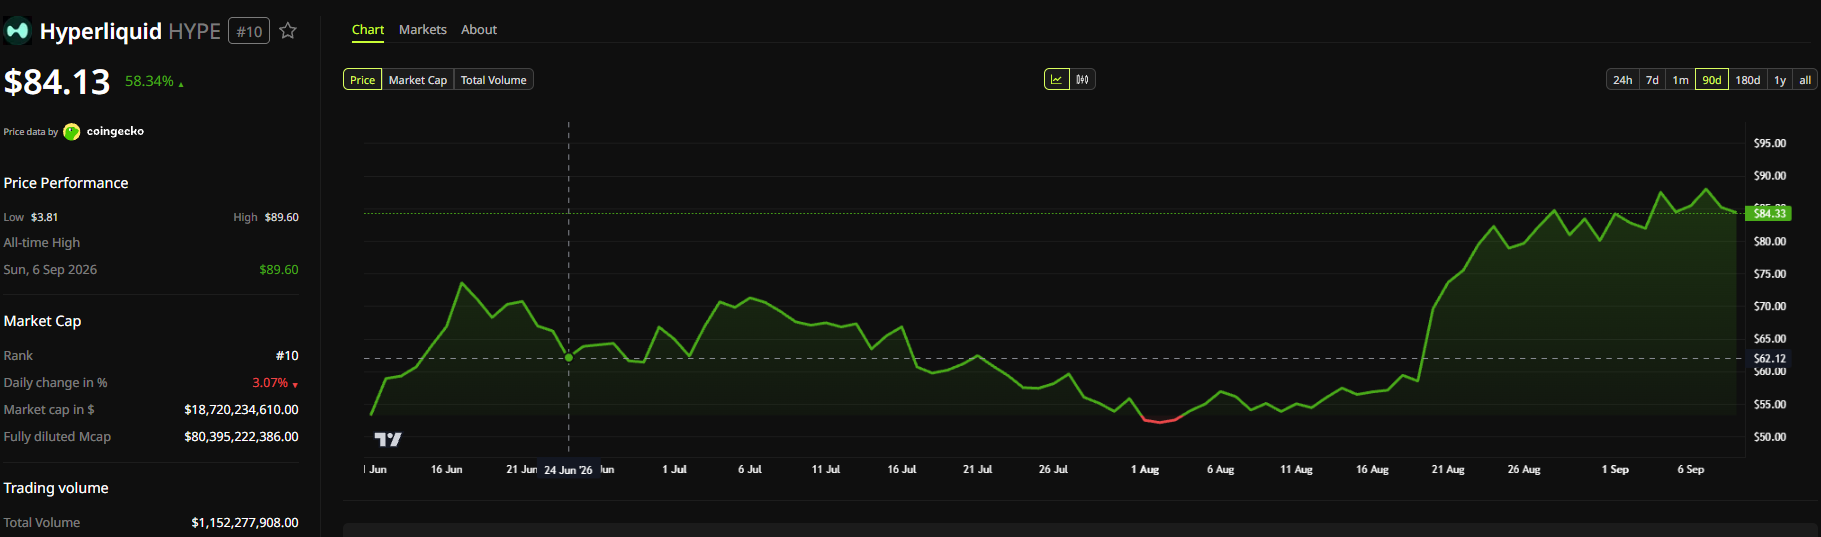Image resolution: width=1821 pixels, height=537 pixels.
Task: Click the CoinGecko logo icon
Action: click(x=72, y=132)
